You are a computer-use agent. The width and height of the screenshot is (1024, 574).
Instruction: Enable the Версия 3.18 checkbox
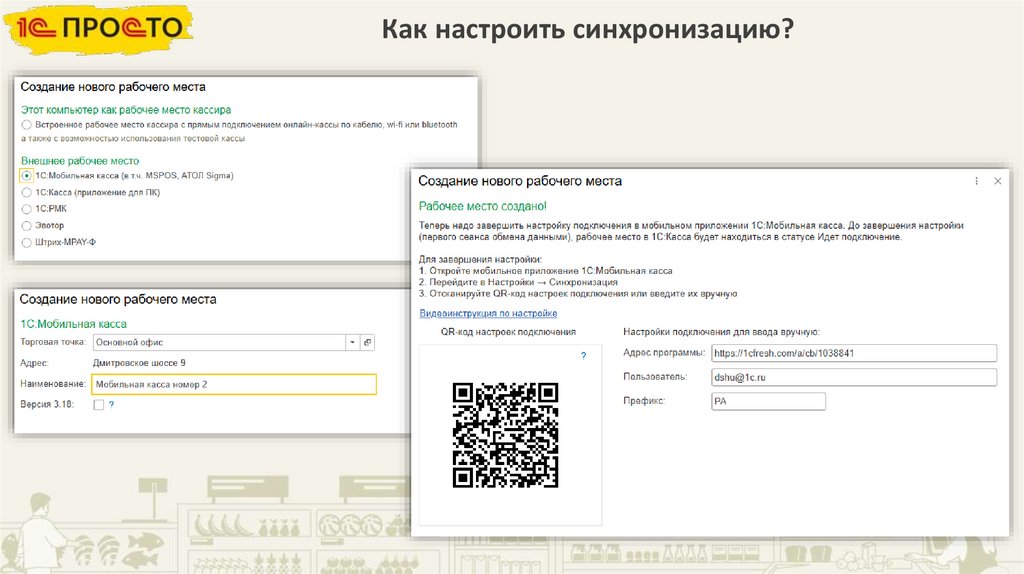(x=98, y=405)
